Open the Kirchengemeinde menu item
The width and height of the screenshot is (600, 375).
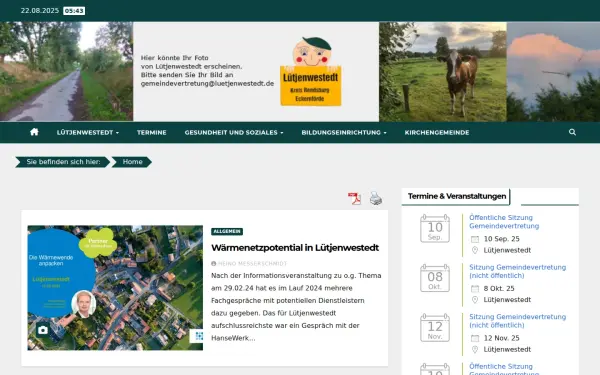pos(437,132)
